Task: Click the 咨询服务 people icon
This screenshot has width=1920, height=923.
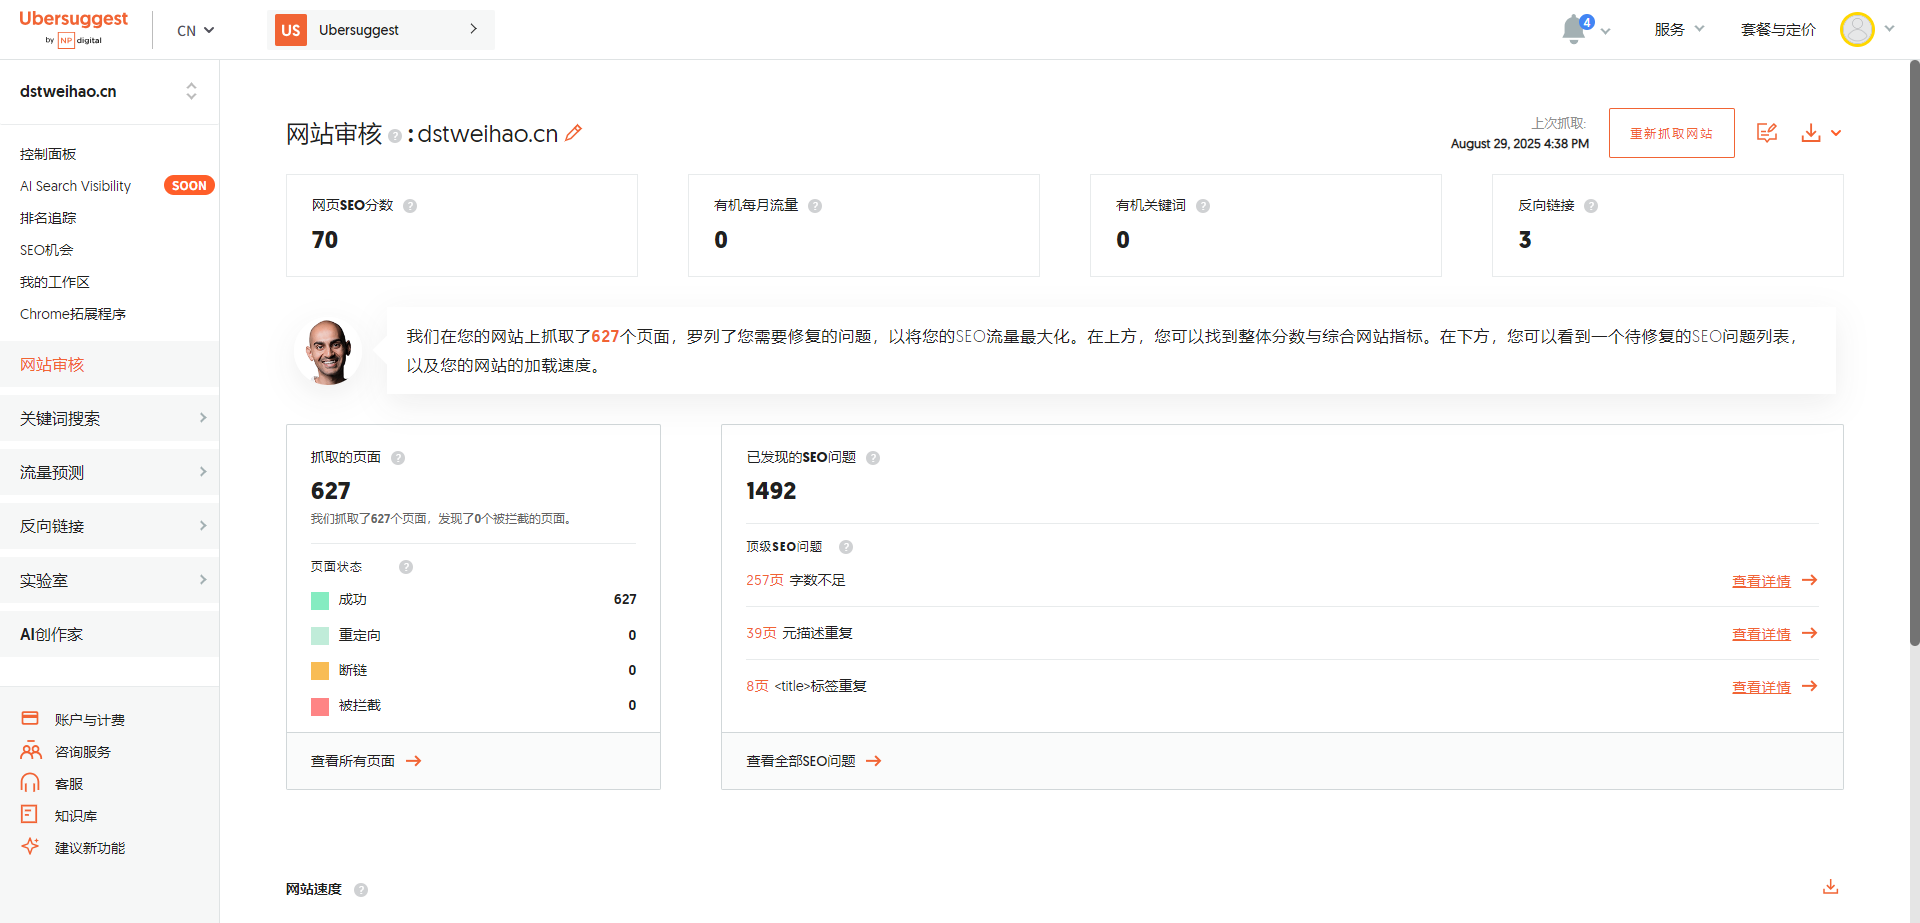Action: (31, 751)
